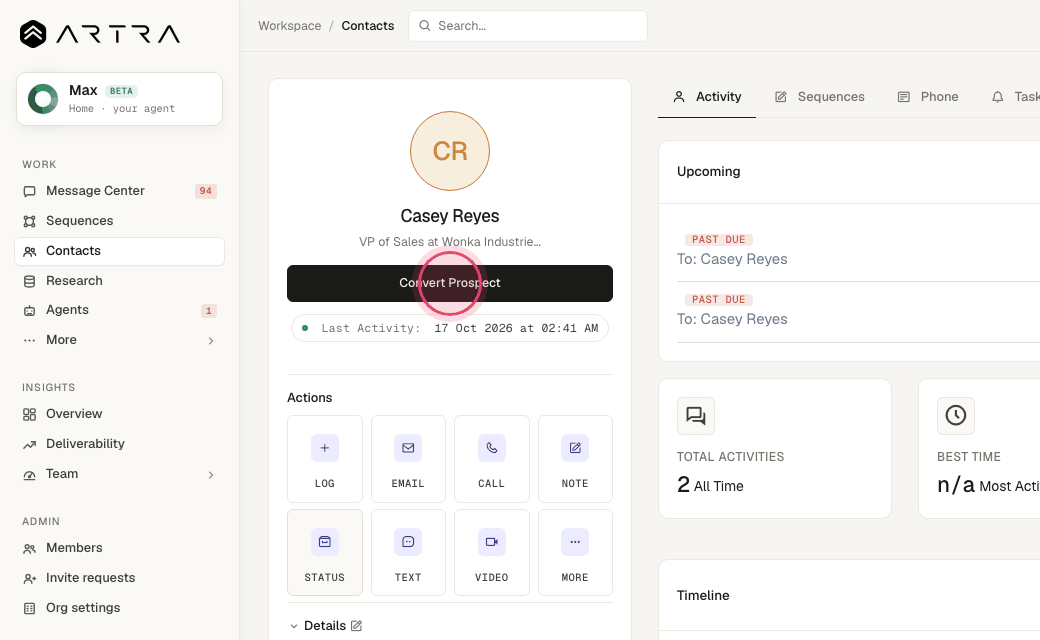The width and height of the screenshot is (1040, 640).
Task: Click the Agents count badge showing 1
Action: [x=209, y=310]
